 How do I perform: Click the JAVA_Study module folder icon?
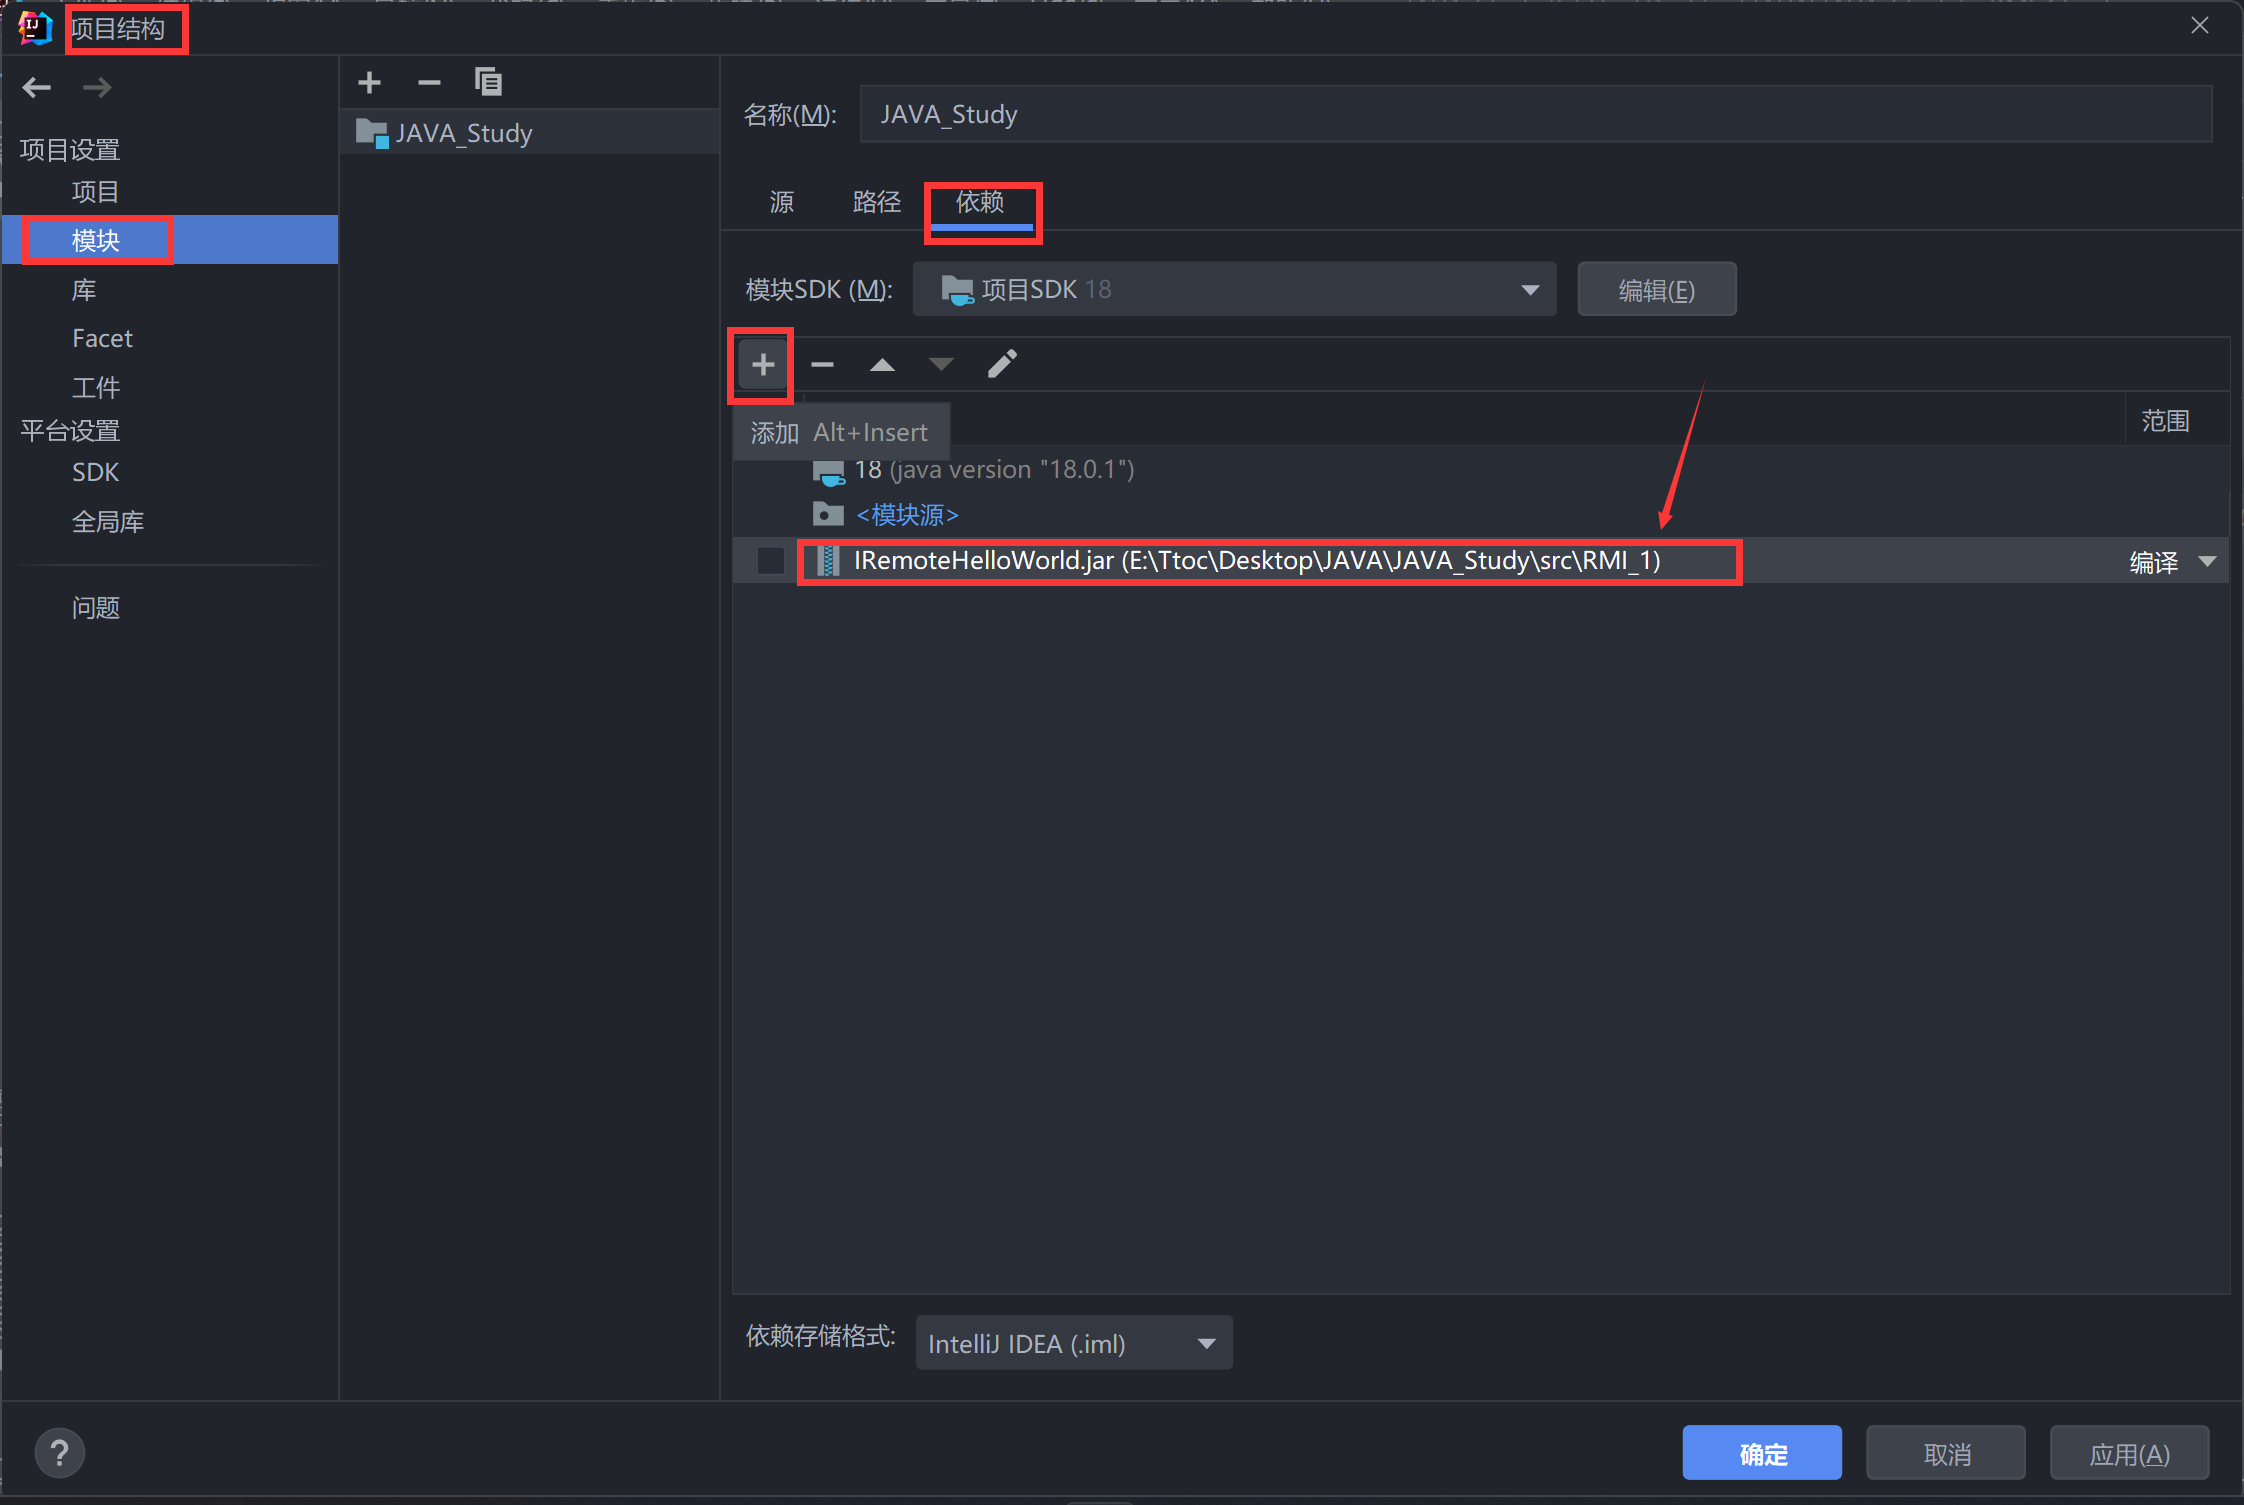pyautogui.click(x=372, y=133)
